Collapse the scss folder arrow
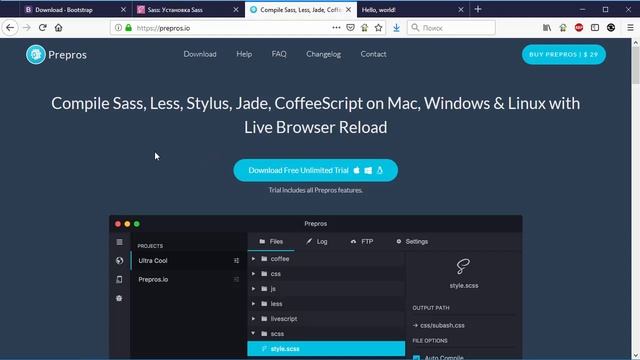 pos(253,333)
